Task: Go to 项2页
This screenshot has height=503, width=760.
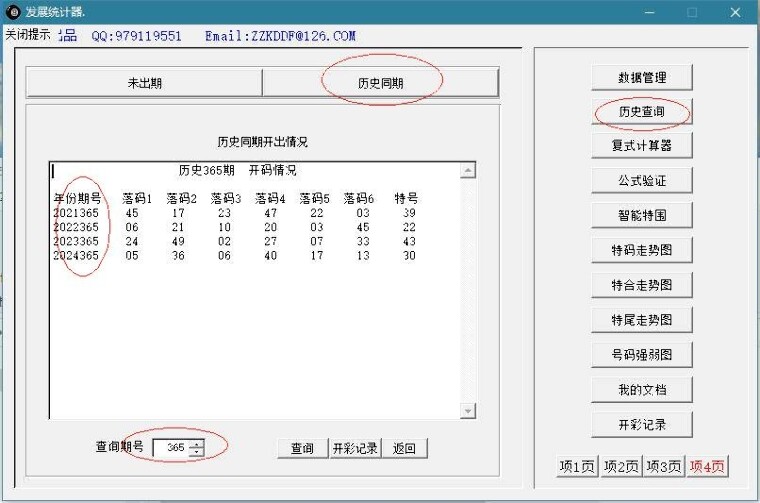Action: pos(621,466)
